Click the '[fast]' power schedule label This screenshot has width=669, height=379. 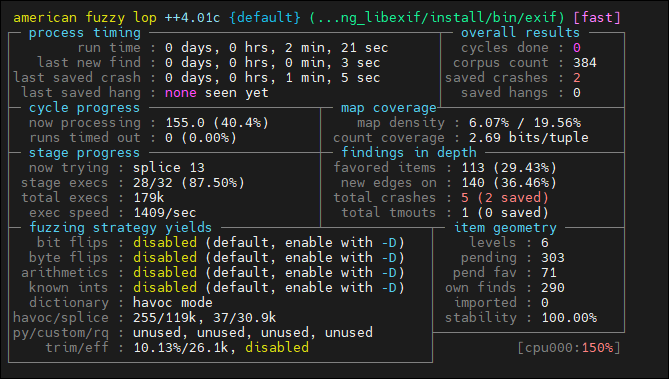[597, 17]
